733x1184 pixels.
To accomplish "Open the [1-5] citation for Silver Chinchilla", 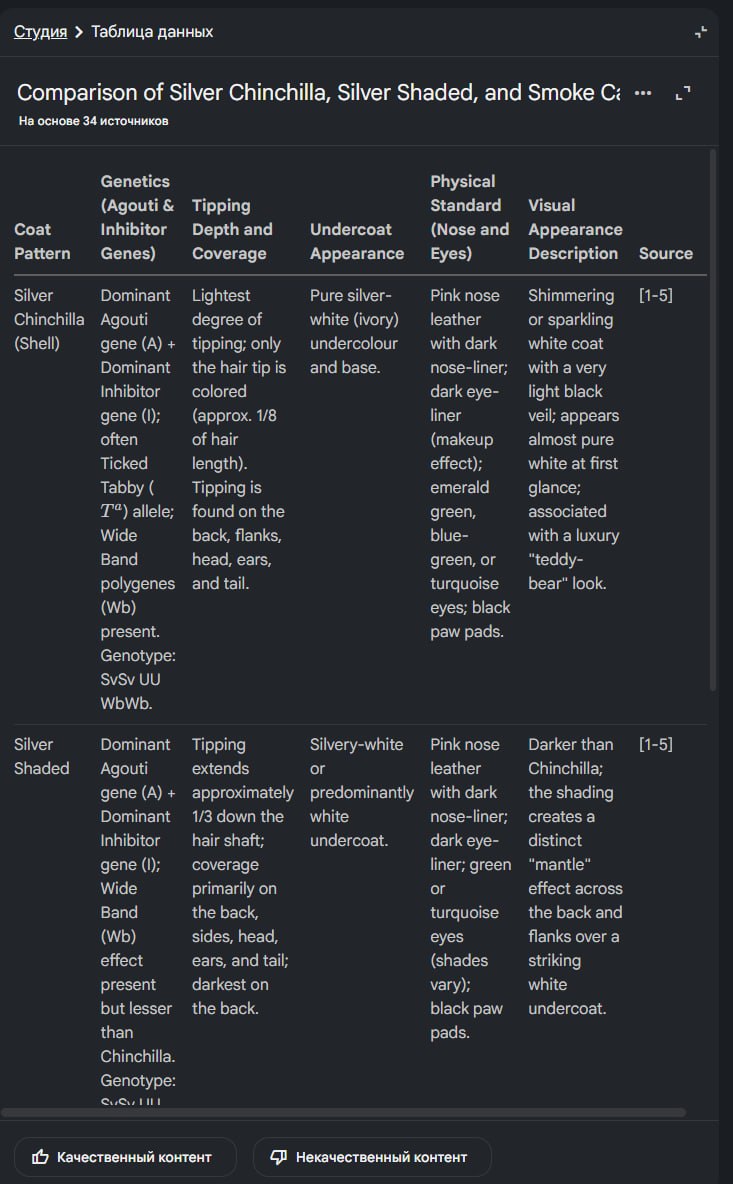I will click(655, 296).
